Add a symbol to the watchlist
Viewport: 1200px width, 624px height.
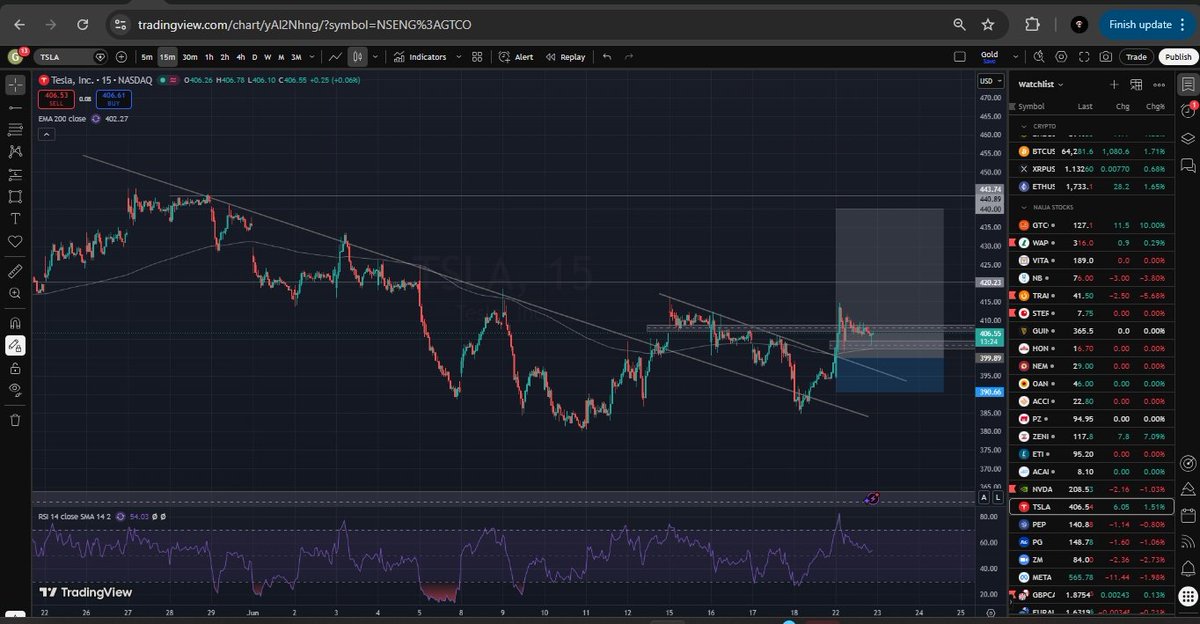1114,85
